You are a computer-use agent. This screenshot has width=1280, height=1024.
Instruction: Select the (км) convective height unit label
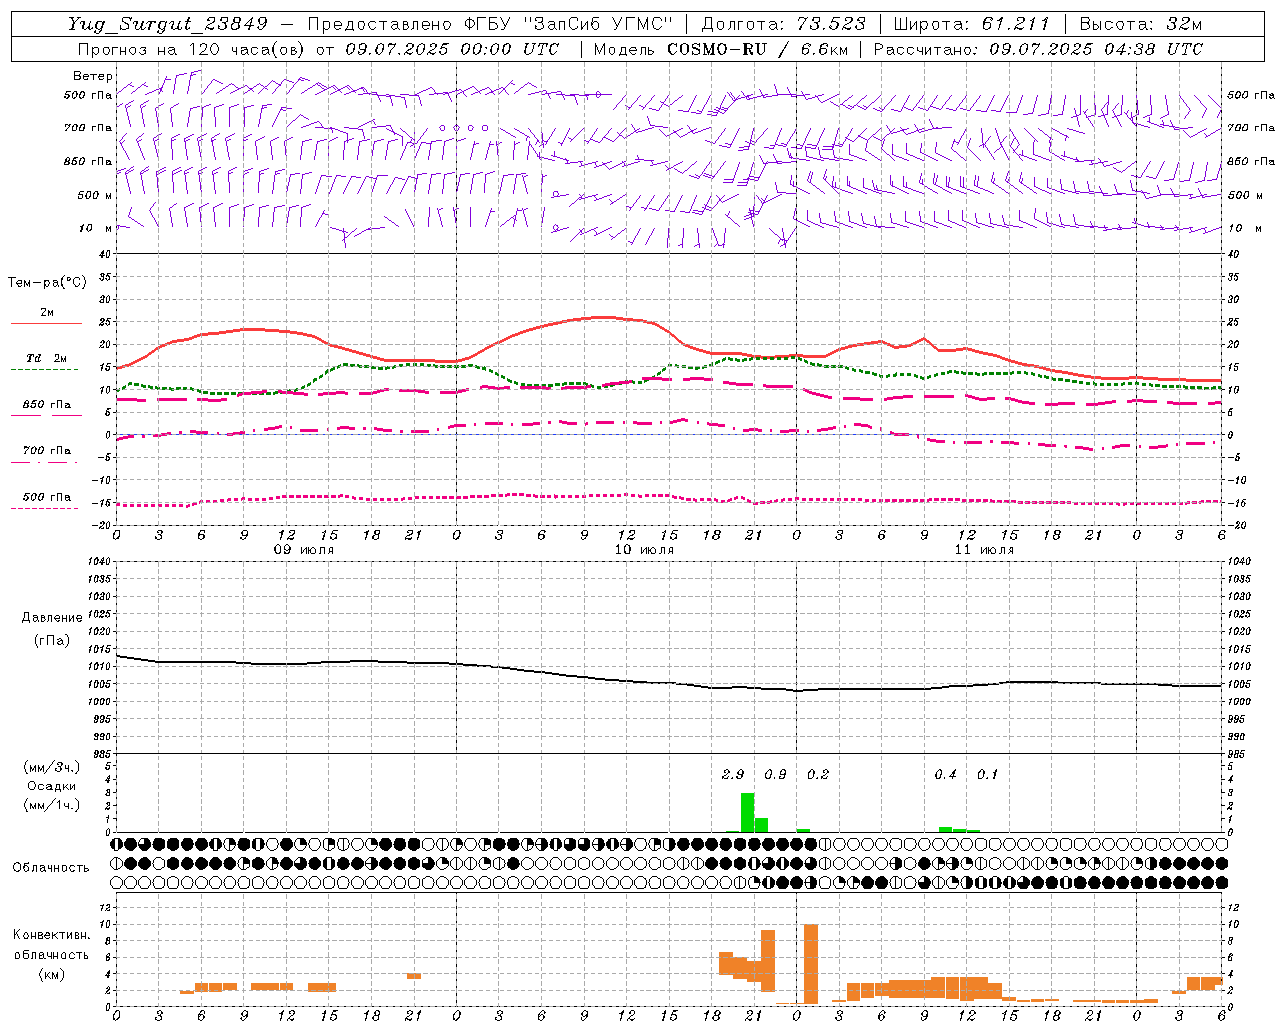click(x=52, y=974)
